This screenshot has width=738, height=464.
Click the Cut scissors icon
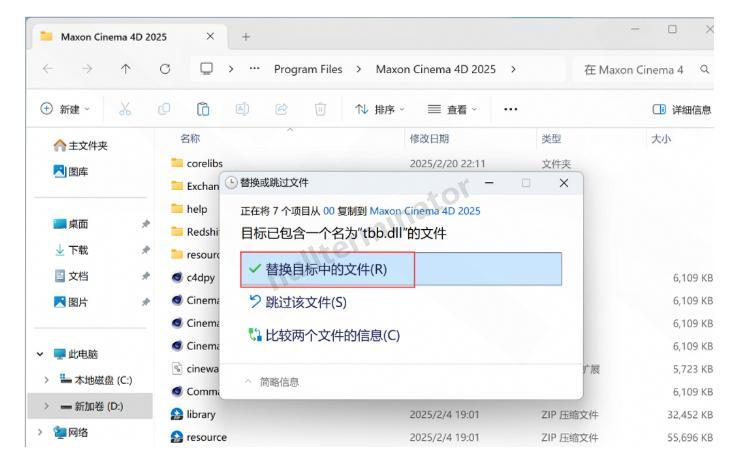click(x=125, y=109)
